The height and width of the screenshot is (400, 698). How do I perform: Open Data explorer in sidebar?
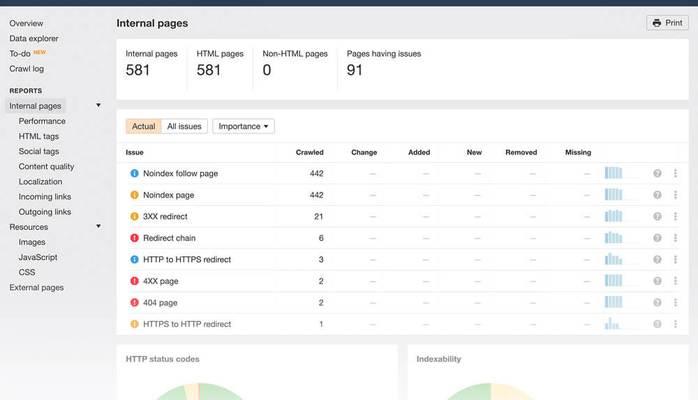click(x=34, y=38)
